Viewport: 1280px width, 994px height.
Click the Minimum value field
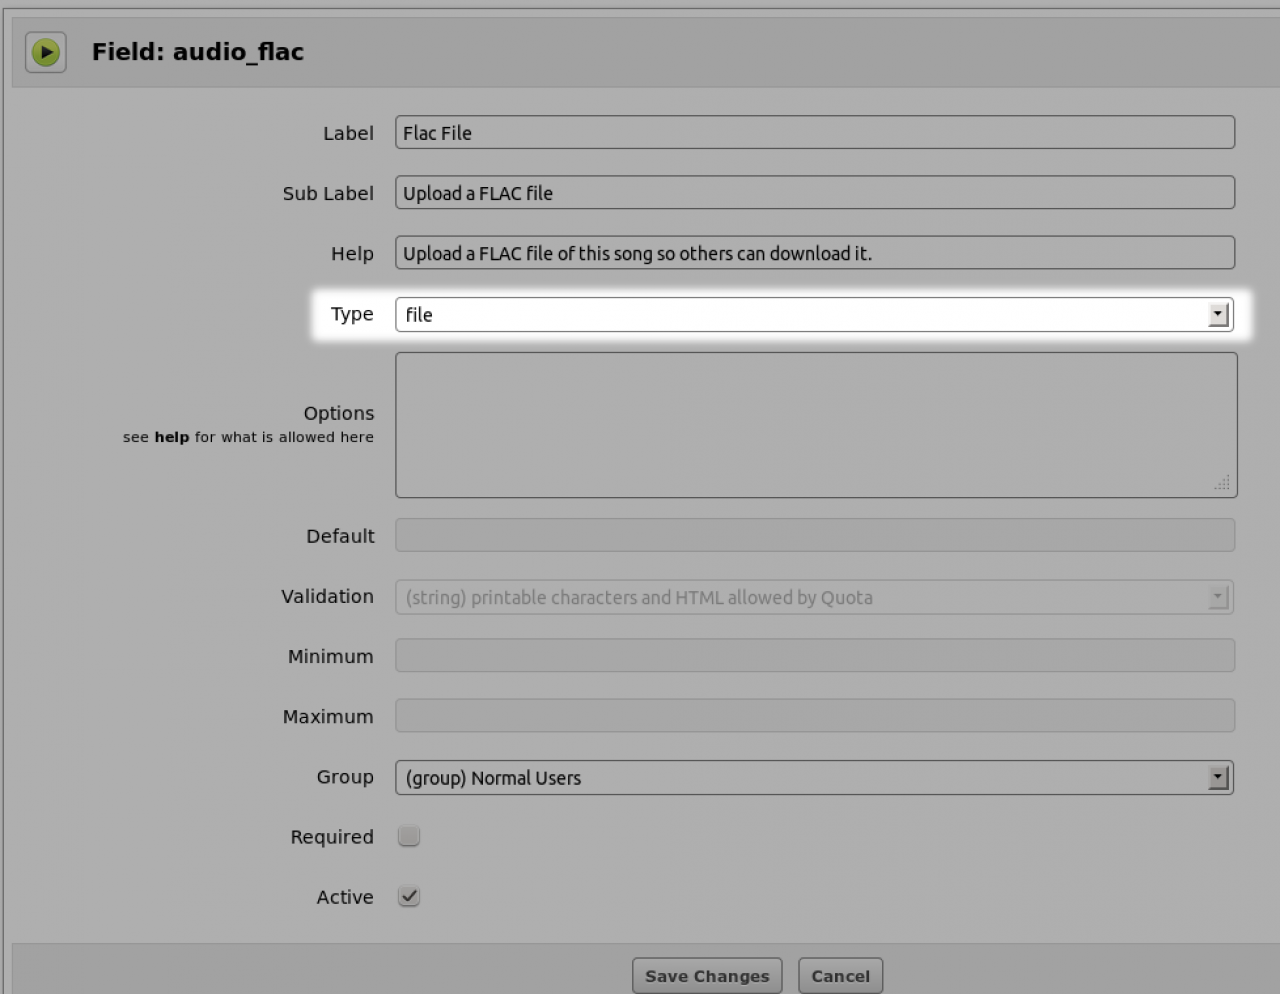pyautogui.click(x=814, y=656)
